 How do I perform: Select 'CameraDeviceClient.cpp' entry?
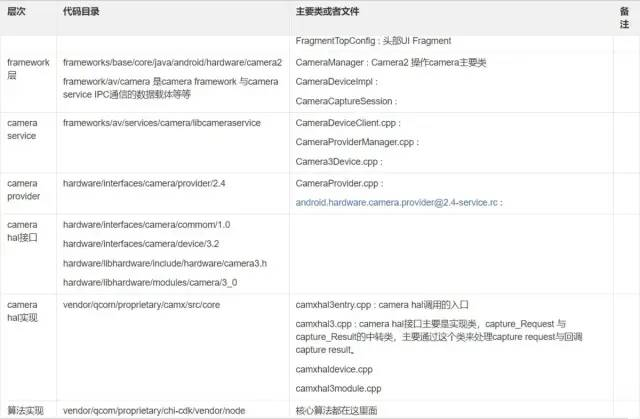click(x=348, y=123)
